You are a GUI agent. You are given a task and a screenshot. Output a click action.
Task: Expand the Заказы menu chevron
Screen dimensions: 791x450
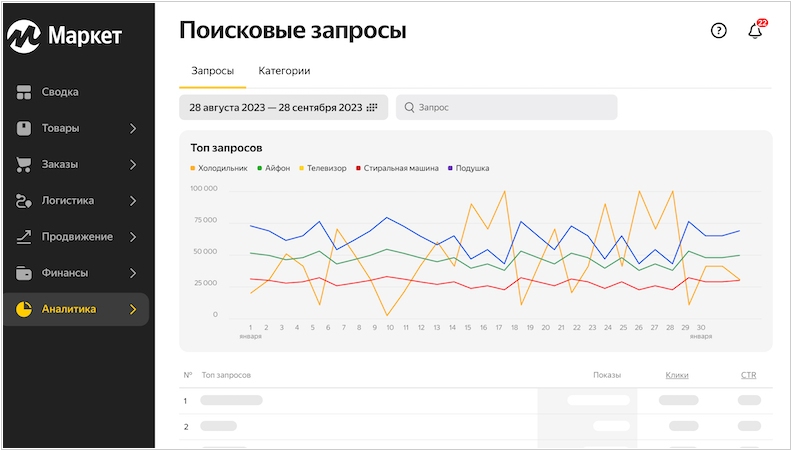(x=133, y=164)
